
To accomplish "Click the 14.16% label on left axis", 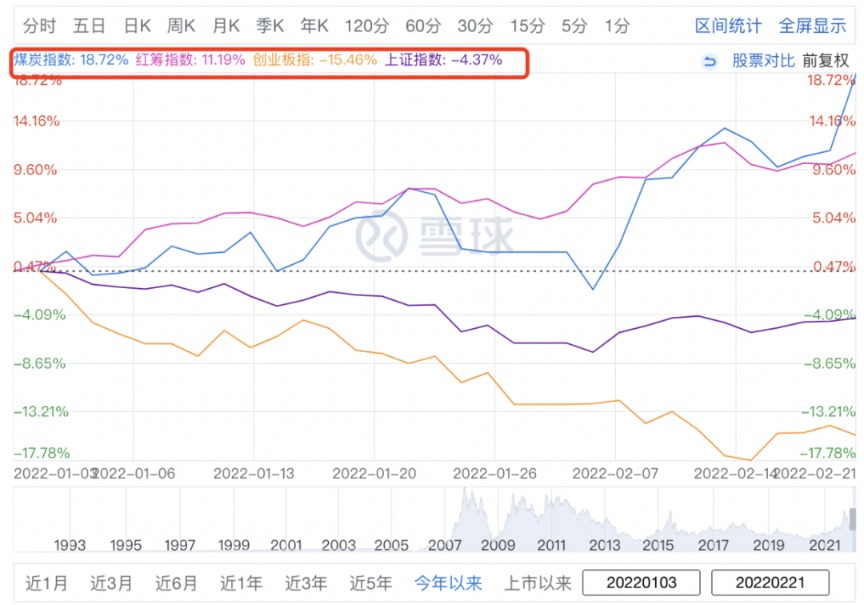I will tap(36, 121).
